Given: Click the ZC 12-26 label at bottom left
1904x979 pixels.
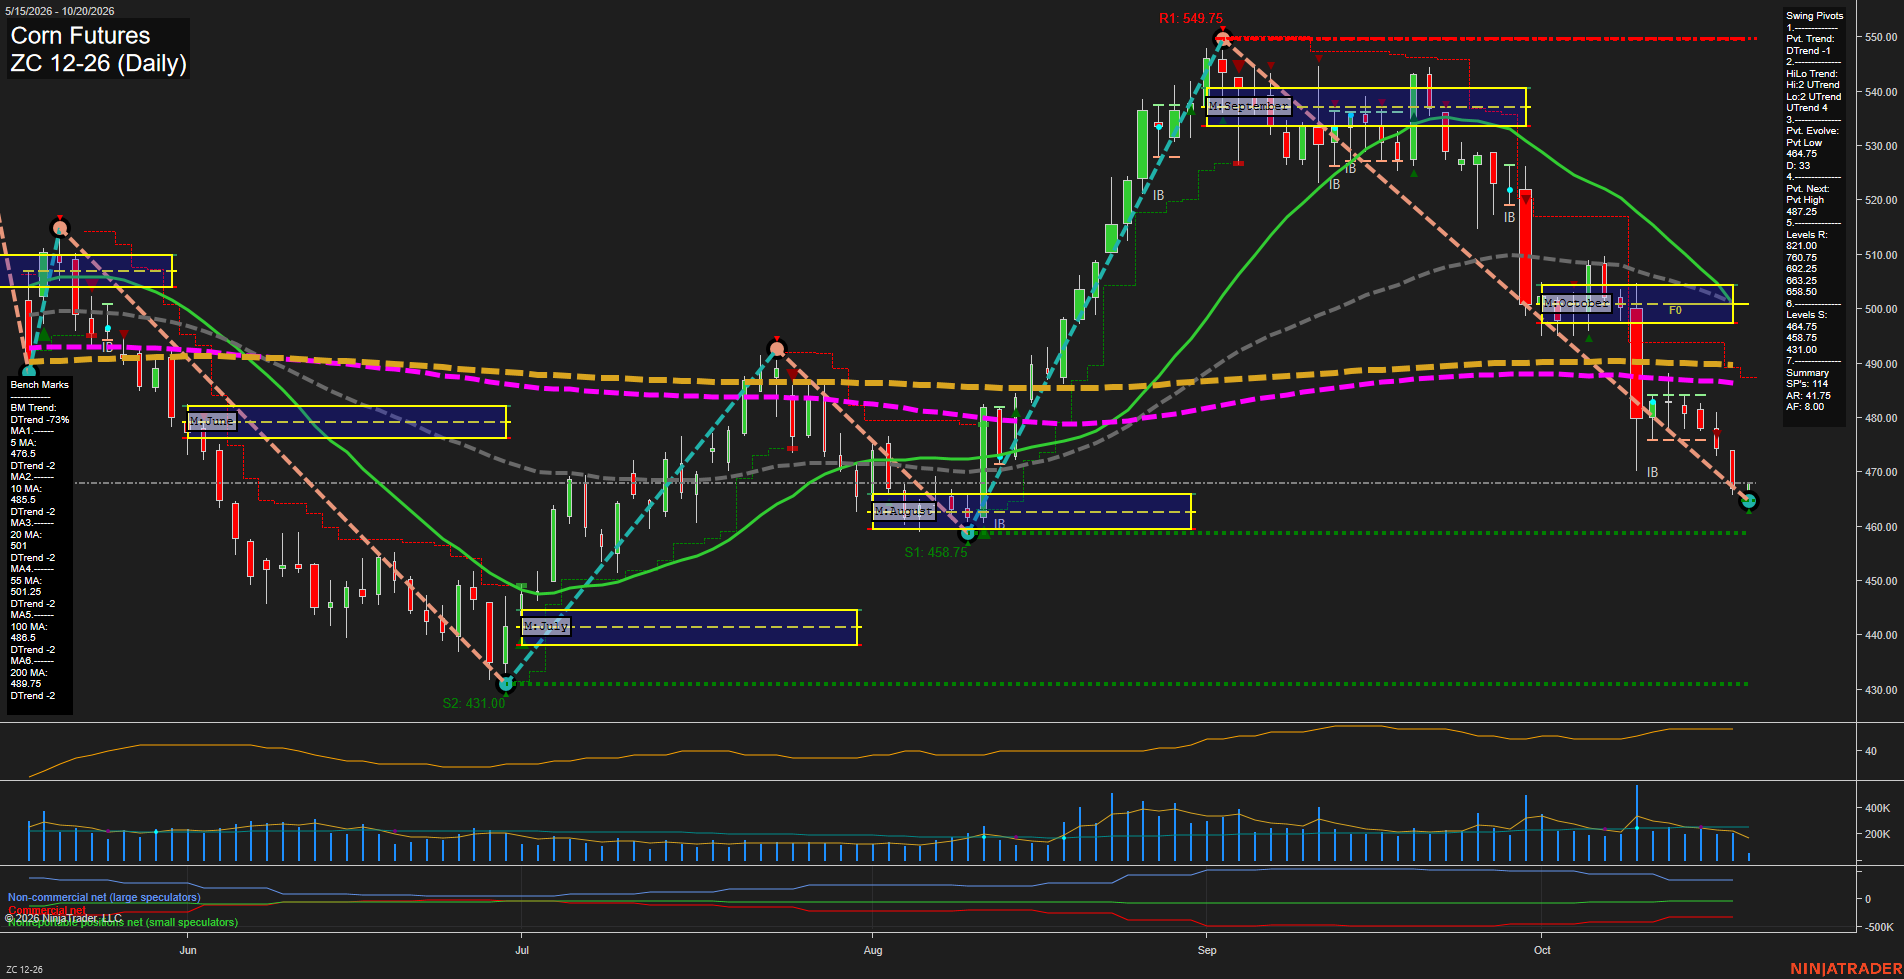Looking at the screenshot, I should pos(24,970).
